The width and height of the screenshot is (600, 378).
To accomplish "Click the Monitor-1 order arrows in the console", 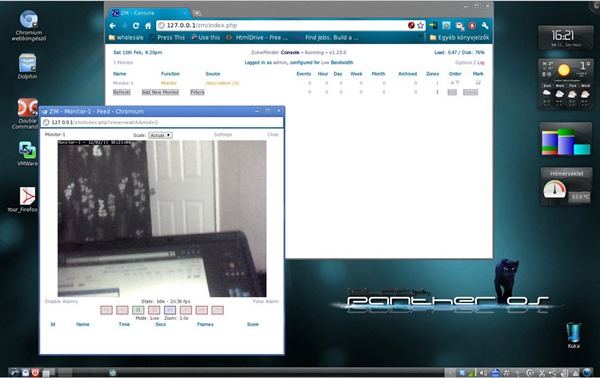I will coord(455,82).
